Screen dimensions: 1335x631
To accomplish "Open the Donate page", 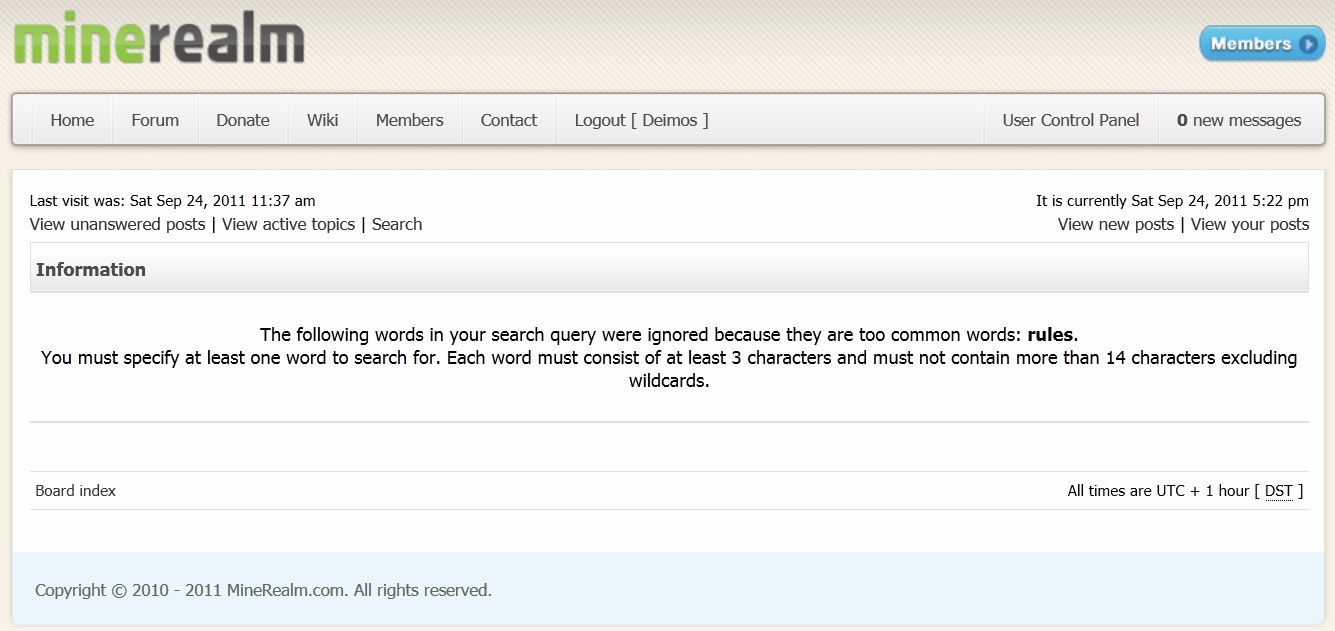I will click(x=243, y=120).
